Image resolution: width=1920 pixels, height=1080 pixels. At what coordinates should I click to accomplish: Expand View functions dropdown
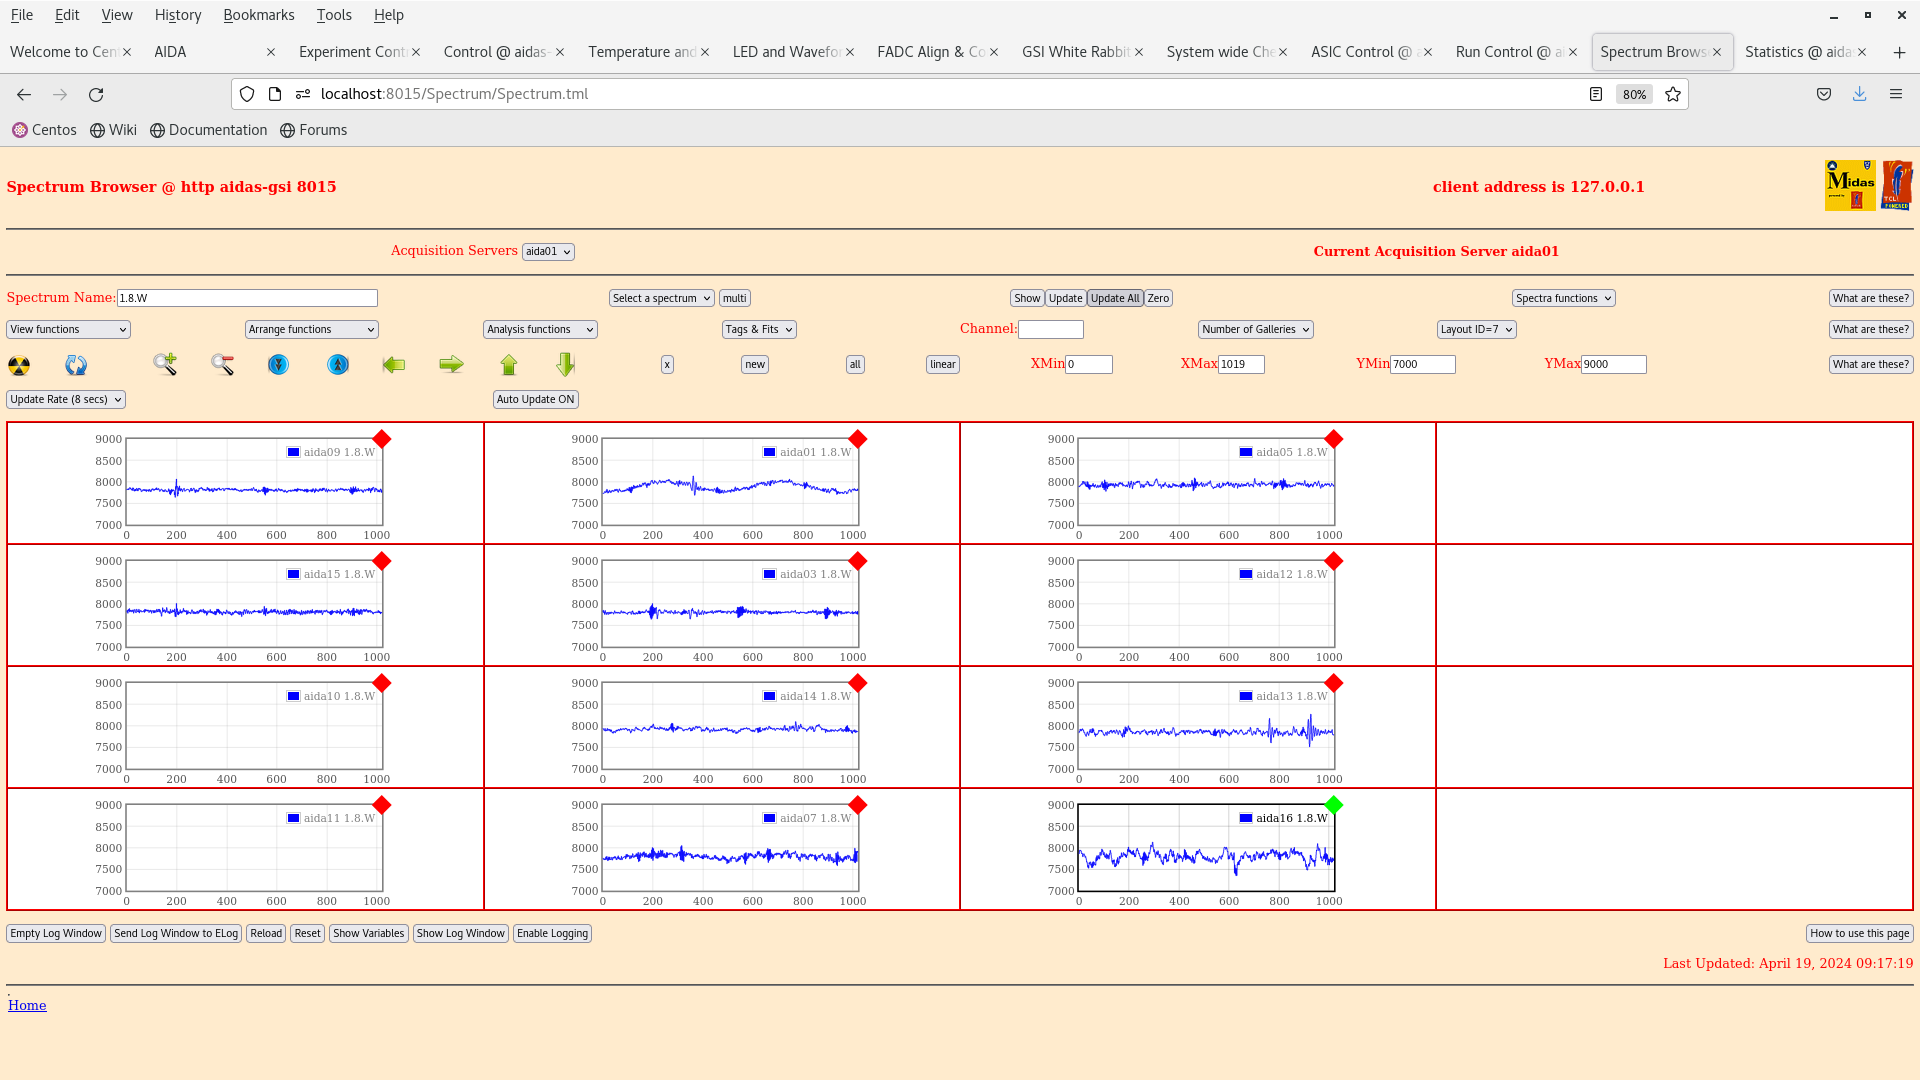(x=68, y=329)
